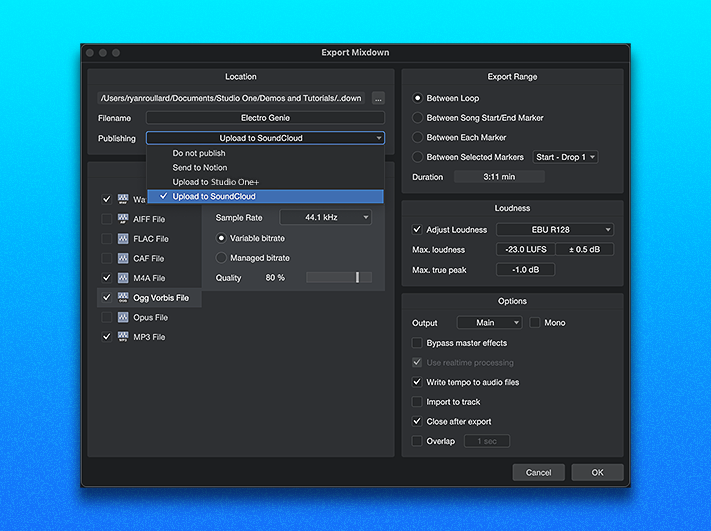
Task: Enable the CAF File checkbox
Action: coord(107,258)
